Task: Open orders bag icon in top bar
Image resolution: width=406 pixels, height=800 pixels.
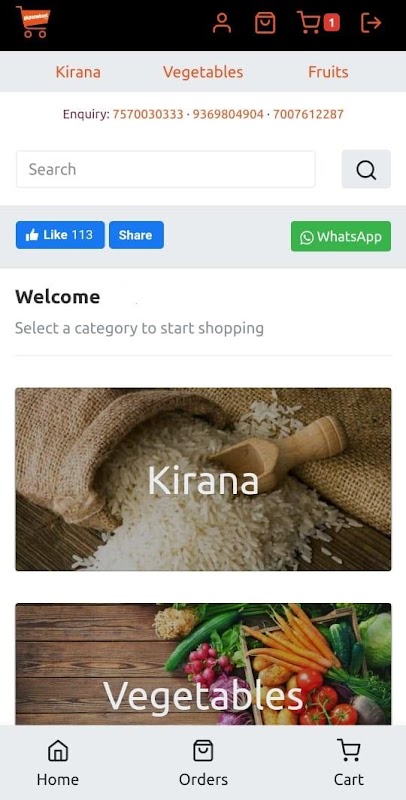Action: point(265,23)
